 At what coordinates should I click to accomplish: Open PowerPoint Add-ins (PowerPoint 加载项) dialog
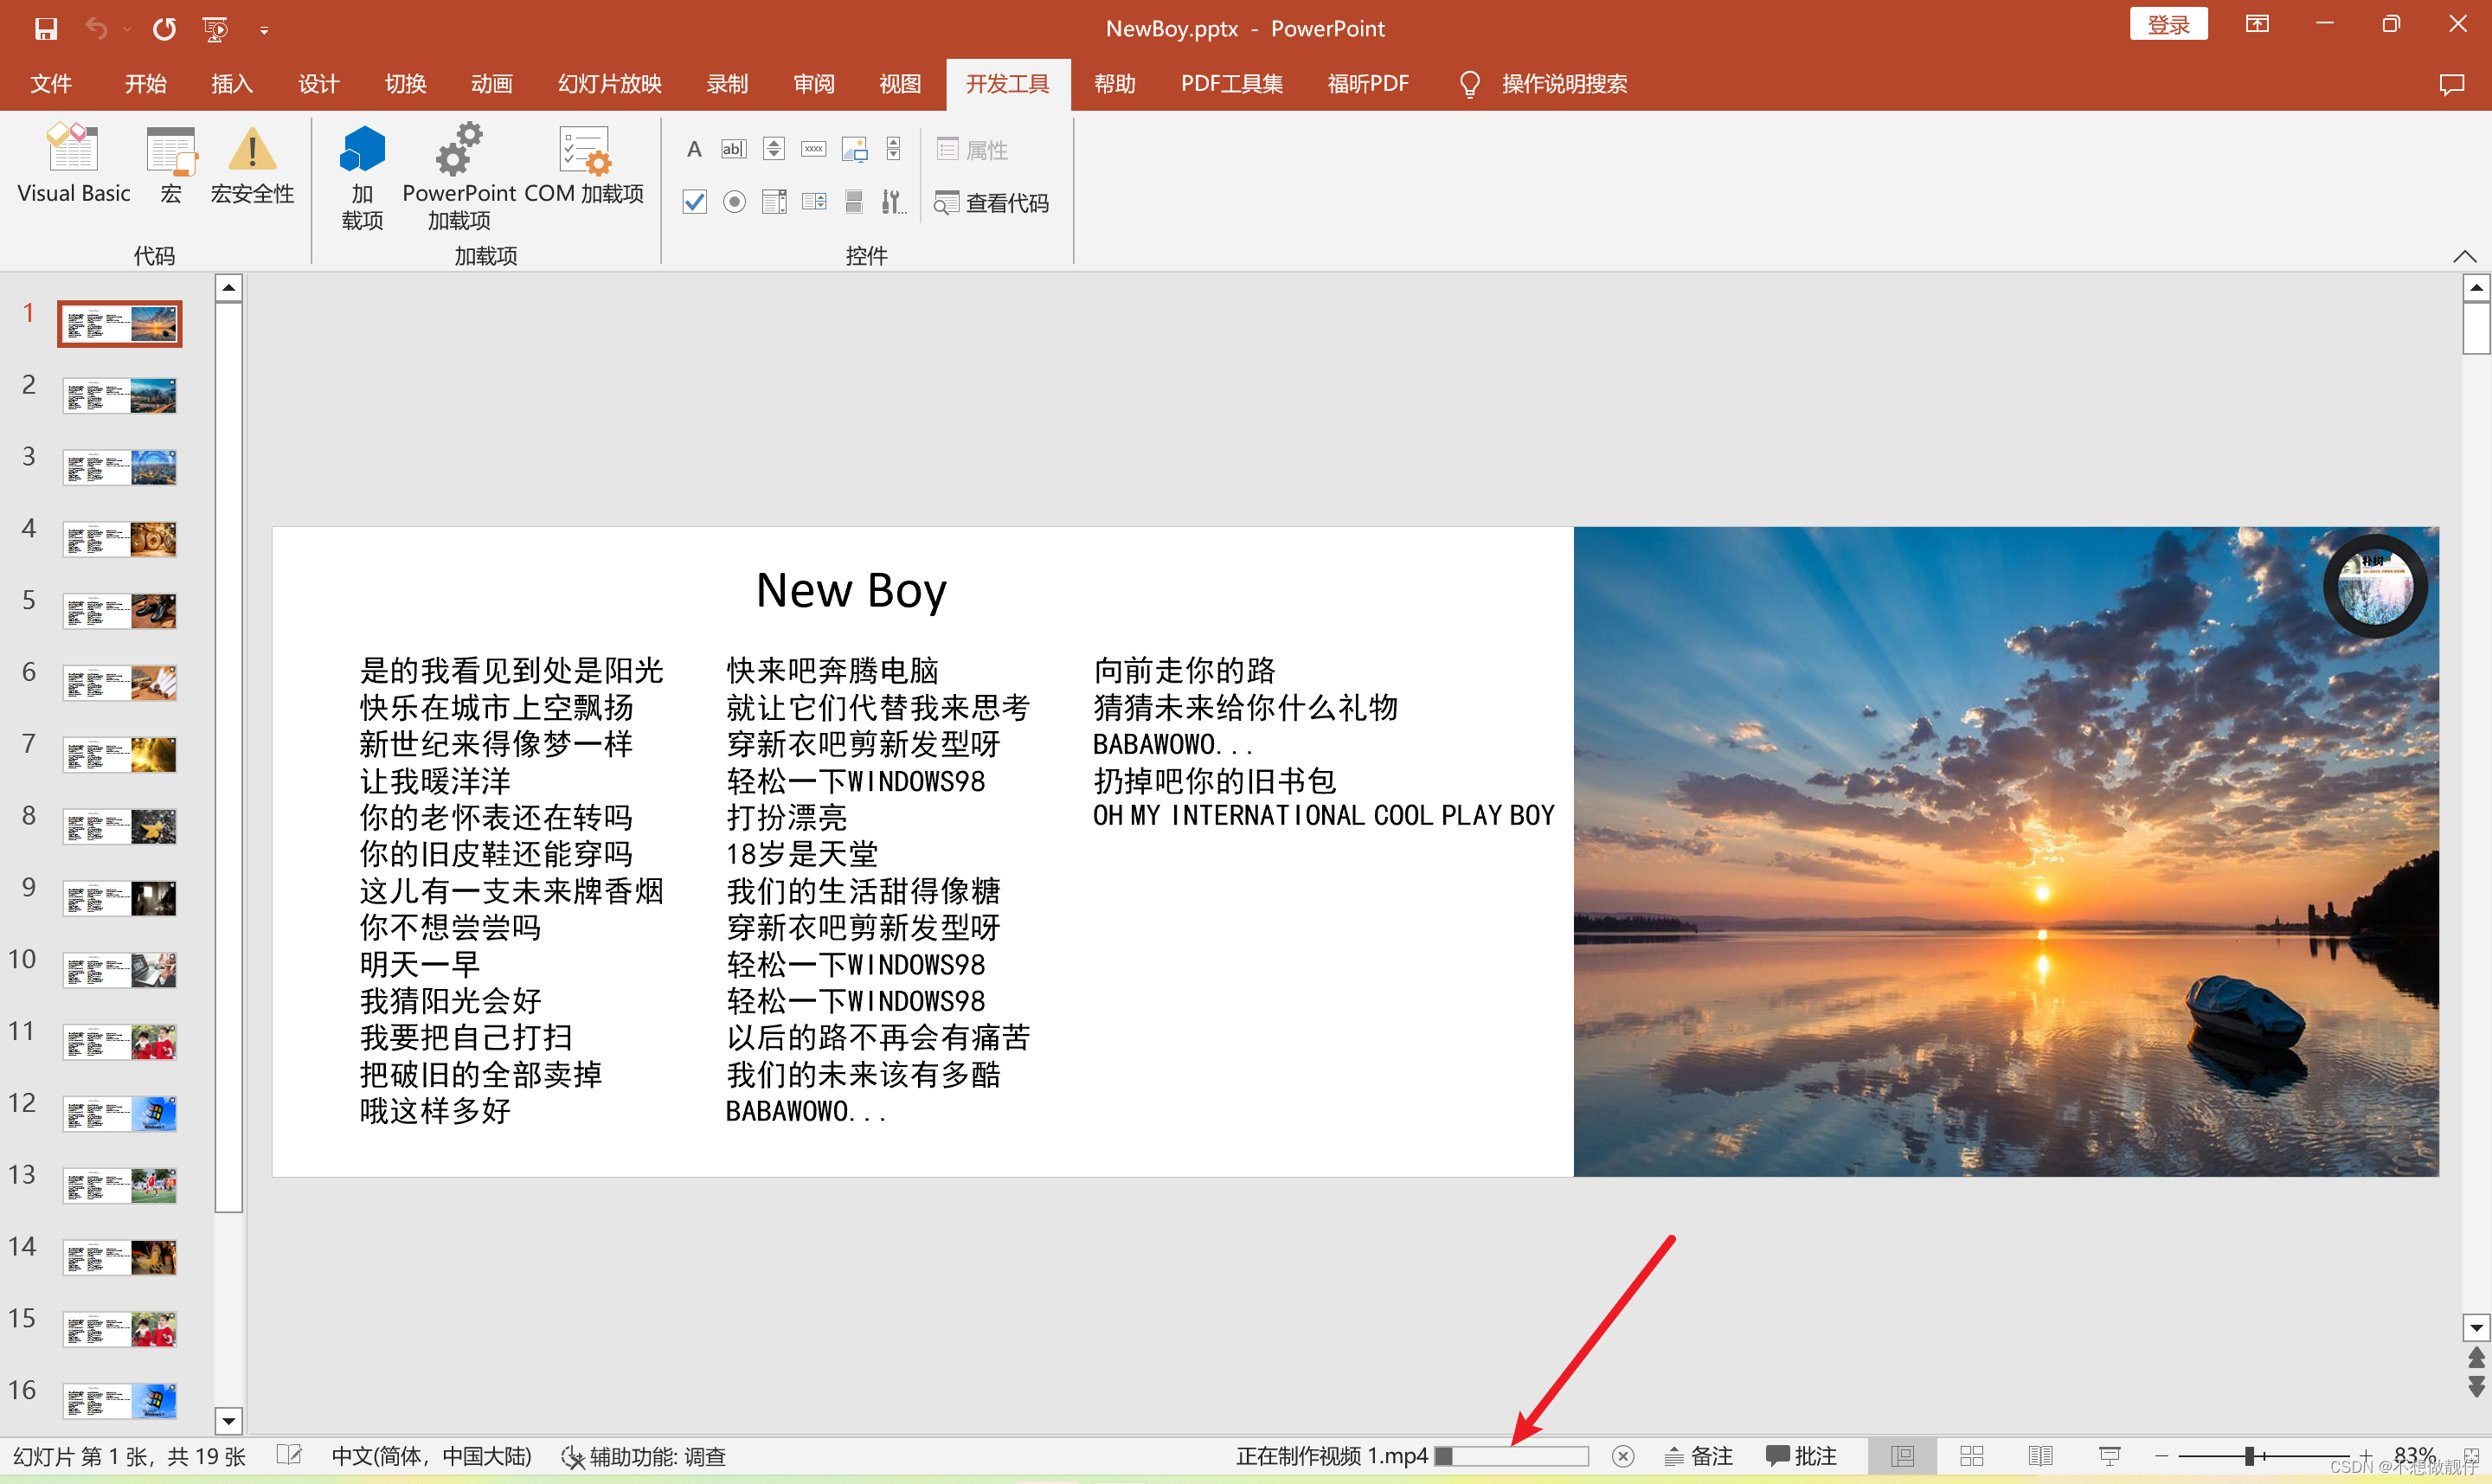click(x=459, y=178)
